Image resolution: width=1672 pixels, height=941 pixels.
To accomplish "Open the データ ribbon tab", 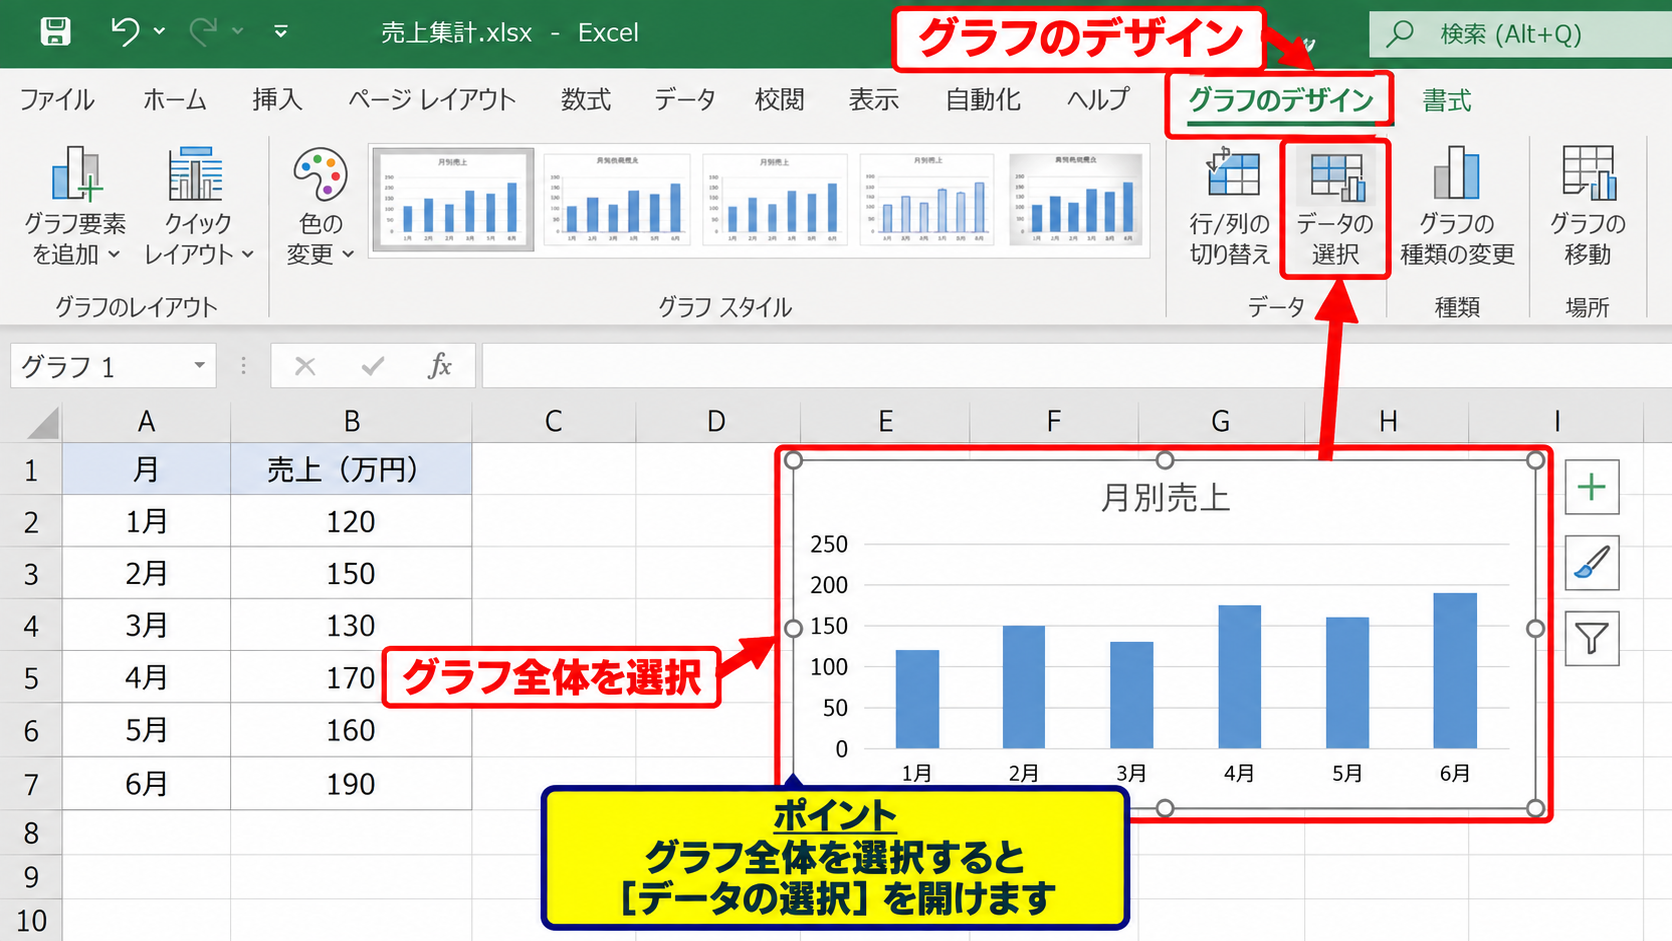I will 685,100.
